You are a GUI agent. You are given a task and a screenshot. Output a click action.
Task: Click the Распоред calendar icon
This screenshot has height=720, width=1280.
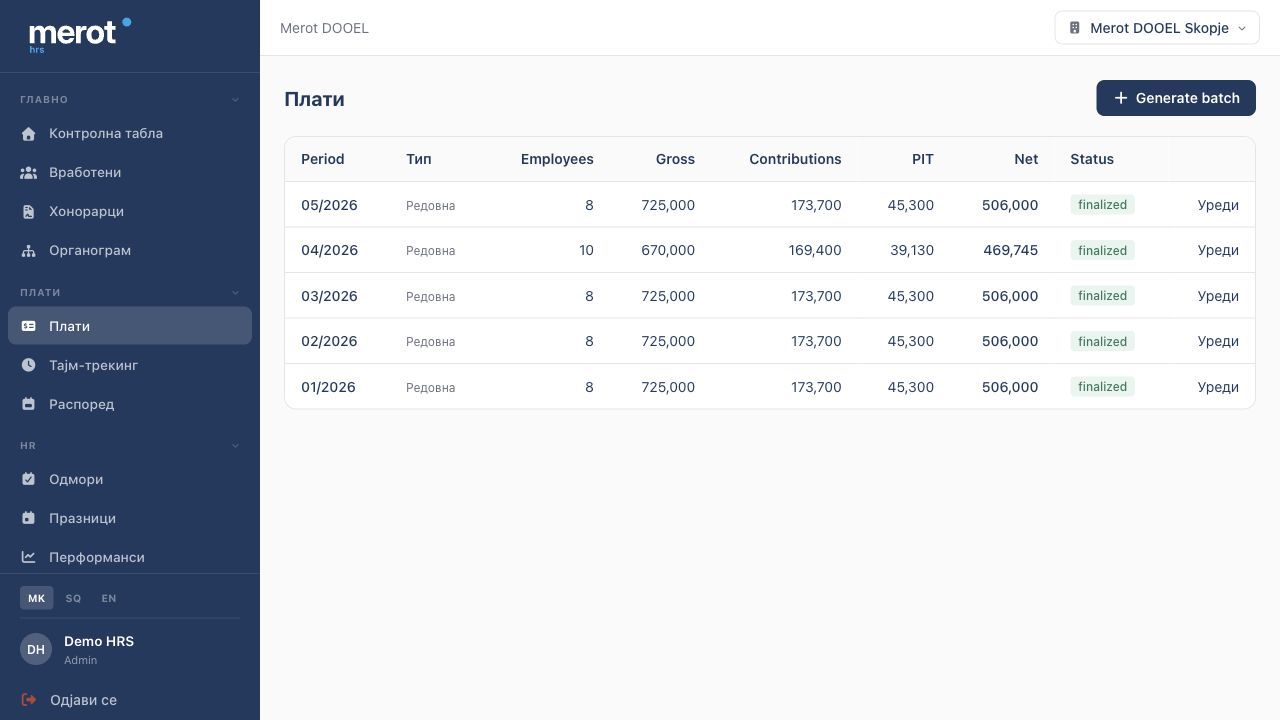point(29,405)
